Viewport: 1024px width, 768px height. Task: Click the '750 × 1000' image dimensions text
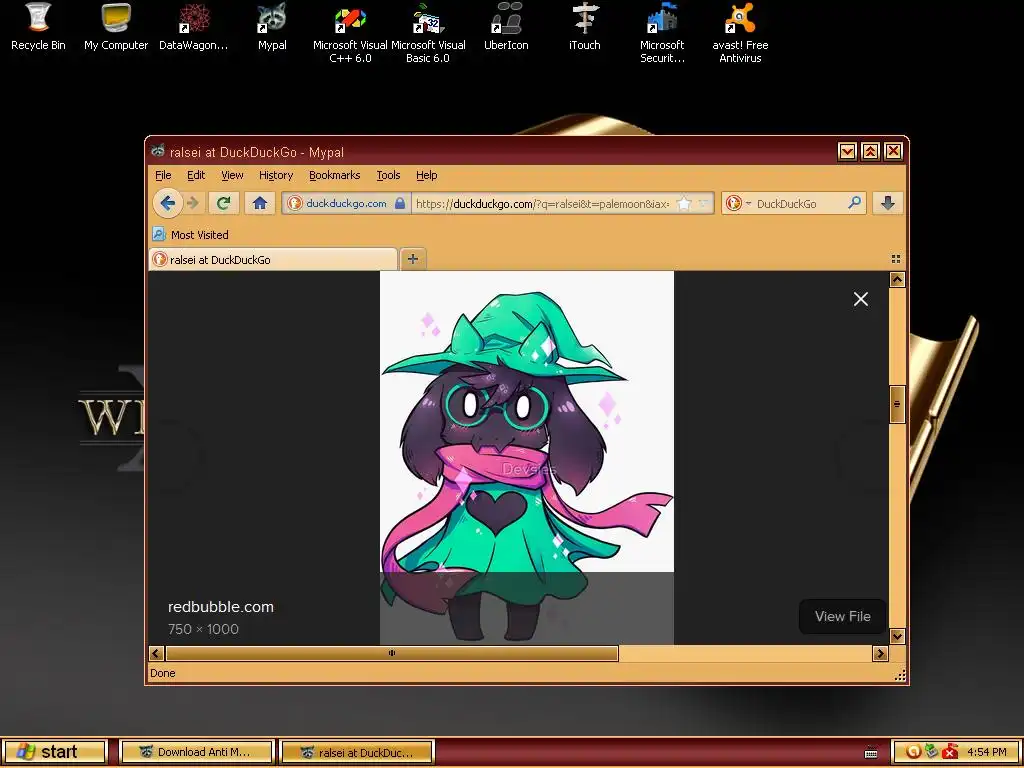tap(203, 629)
